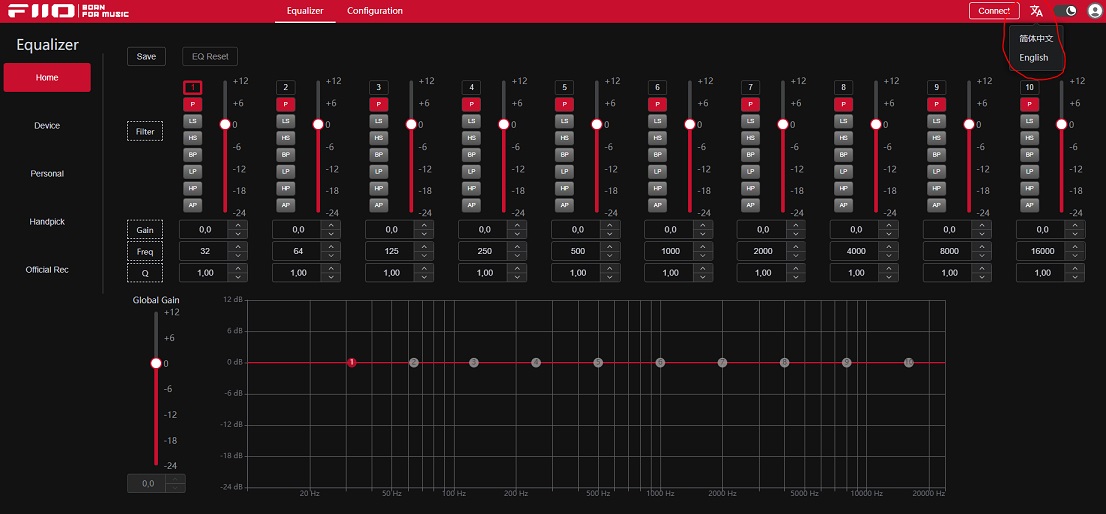Set band 4 filter to LP

click(471, 171)
